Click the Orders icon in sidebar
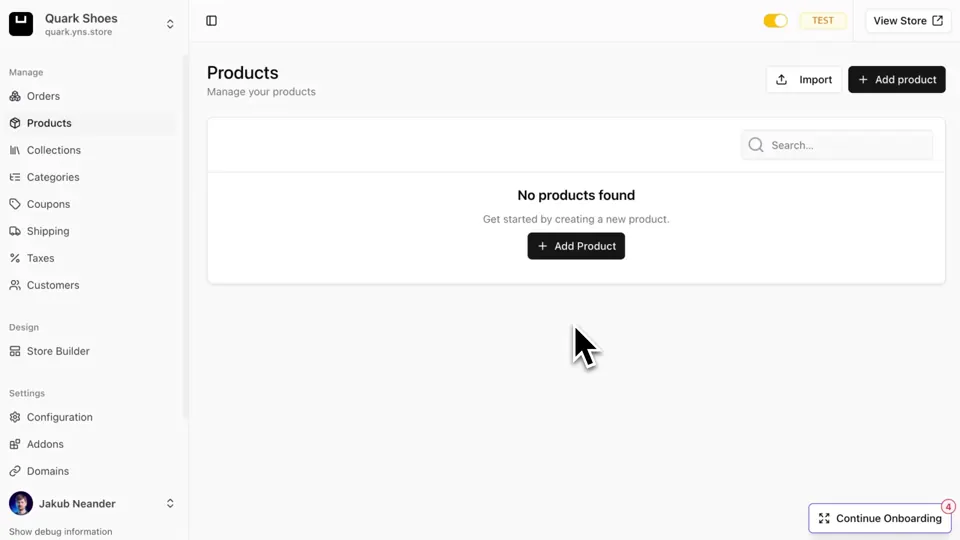960x540 pixels. point(15,96)
